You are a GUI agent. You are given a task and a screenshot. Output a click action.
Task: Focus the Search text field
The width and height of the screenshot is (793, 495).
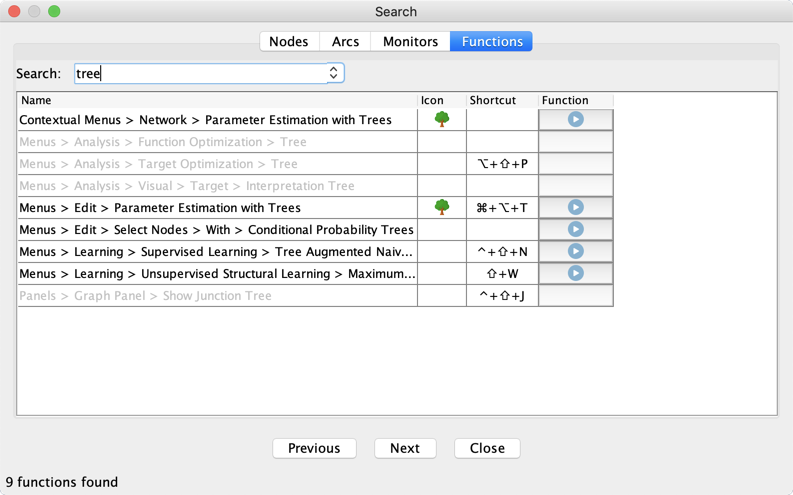click(201, 73)
